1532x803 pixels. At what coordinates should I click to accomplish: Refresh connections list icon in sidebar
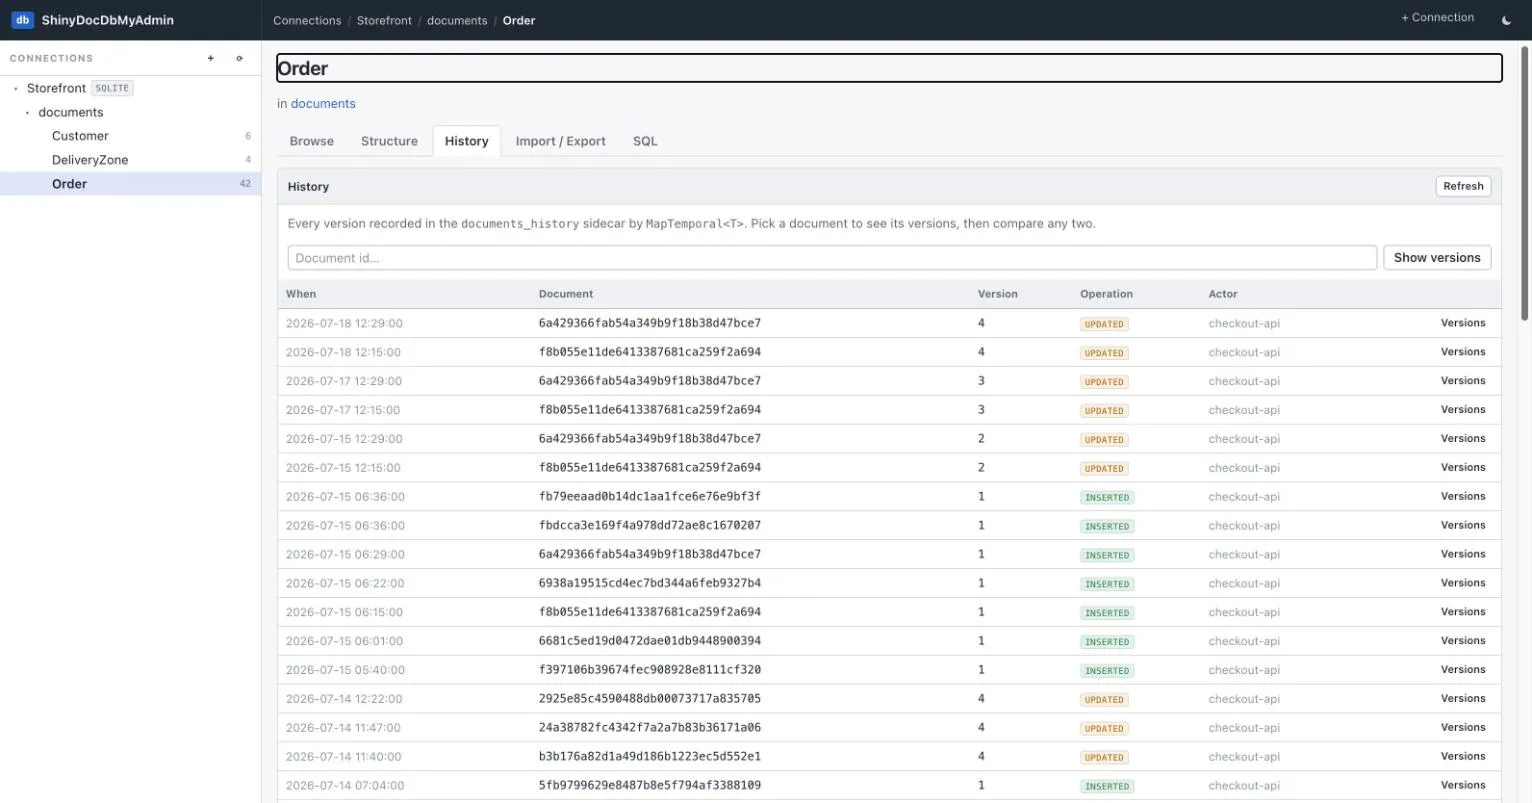pos(239,58)
